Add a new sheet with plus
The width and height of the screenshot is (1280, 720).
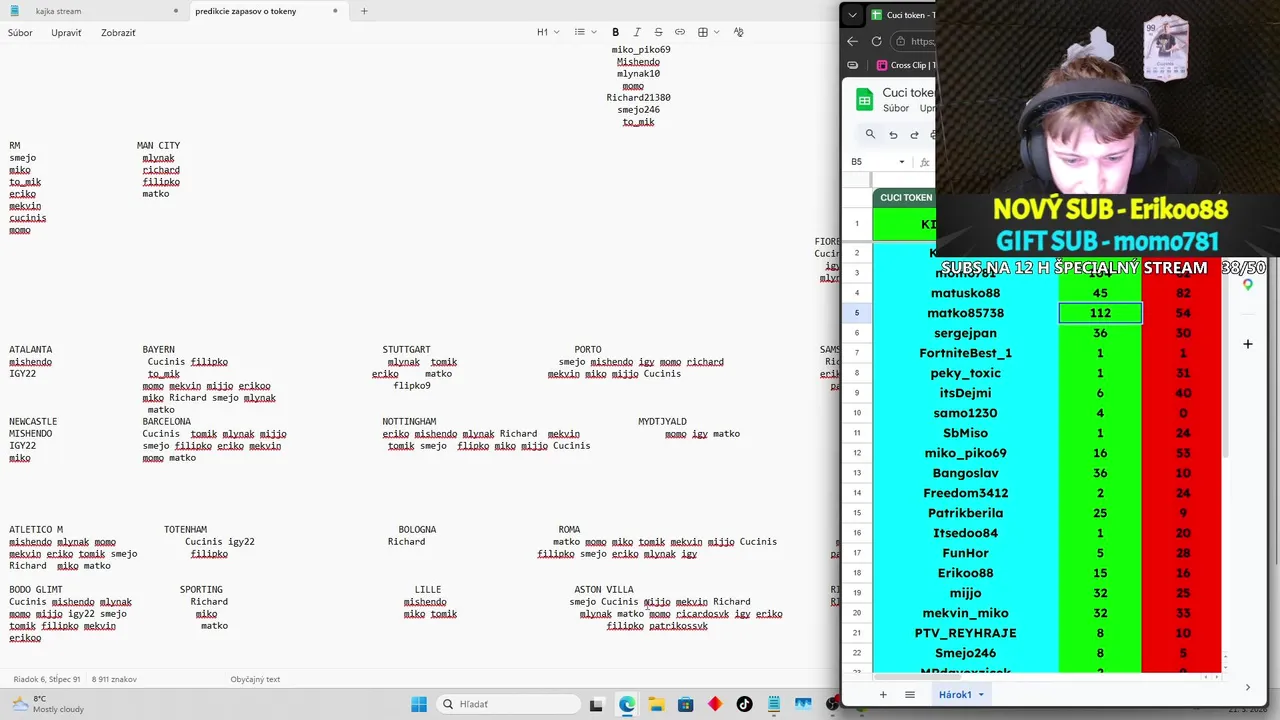click(x=882, y=694)
